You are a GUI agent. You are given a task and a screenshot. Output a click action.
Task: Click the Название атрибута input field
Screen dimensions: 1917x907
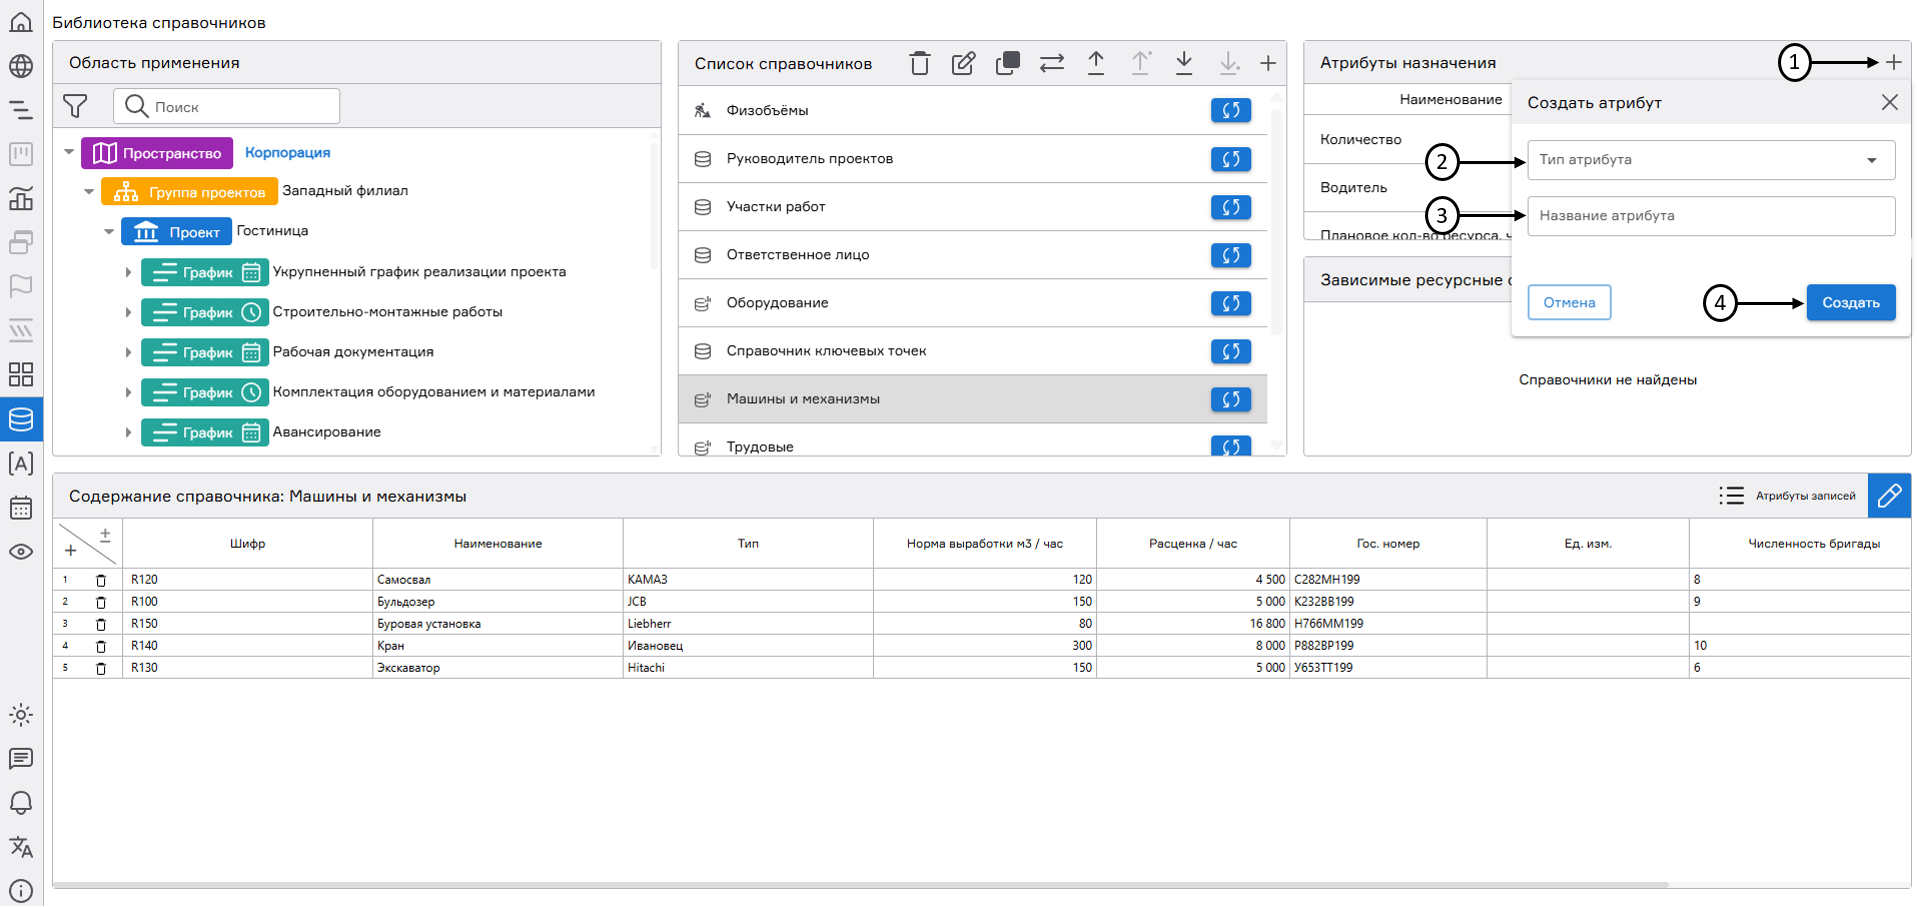click(1710, 216)
